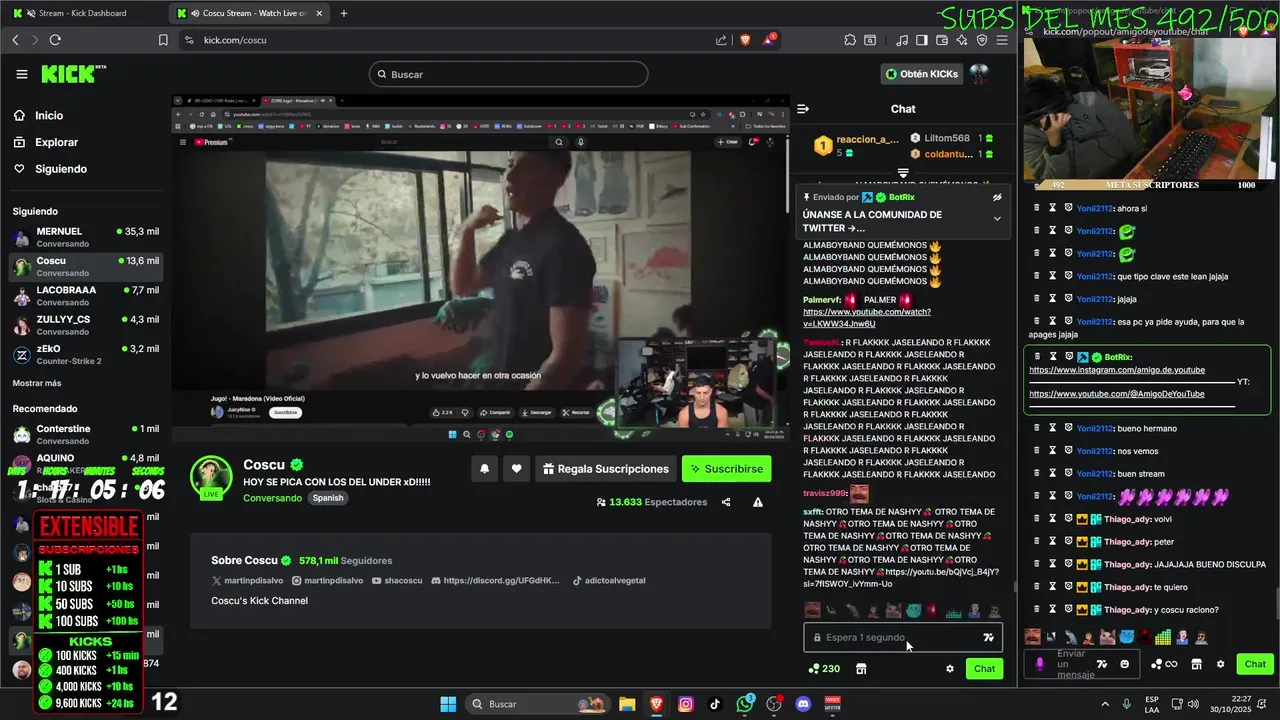Open the 230 channel points balance
The image size is (1280, 720).
tap(824, 669)
